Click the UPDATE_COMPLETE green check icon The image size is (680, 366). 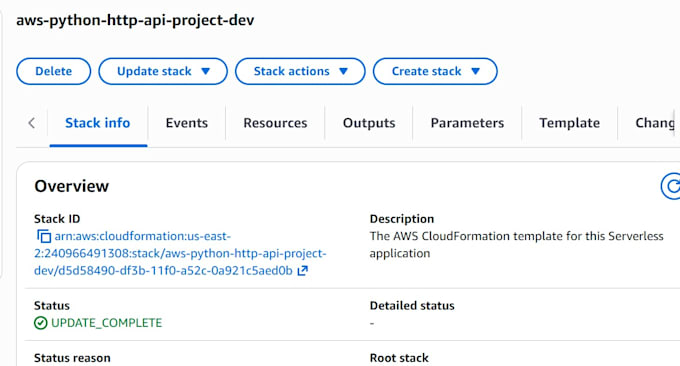(40, 323)
